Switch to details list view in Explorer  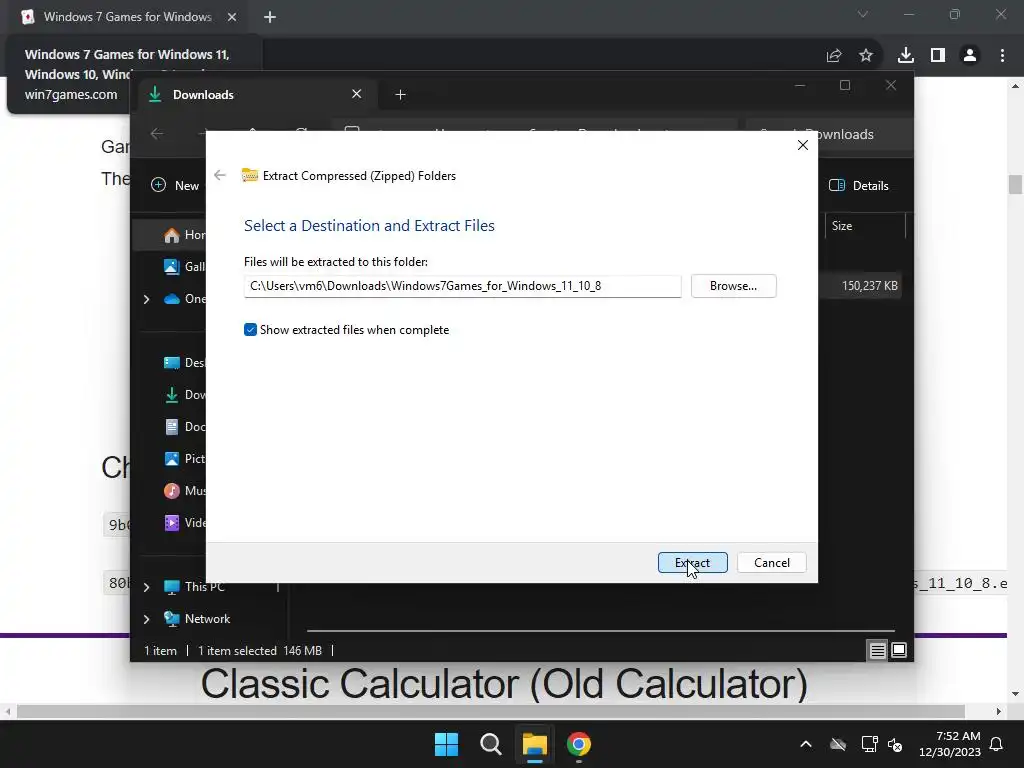click(877, 650)
